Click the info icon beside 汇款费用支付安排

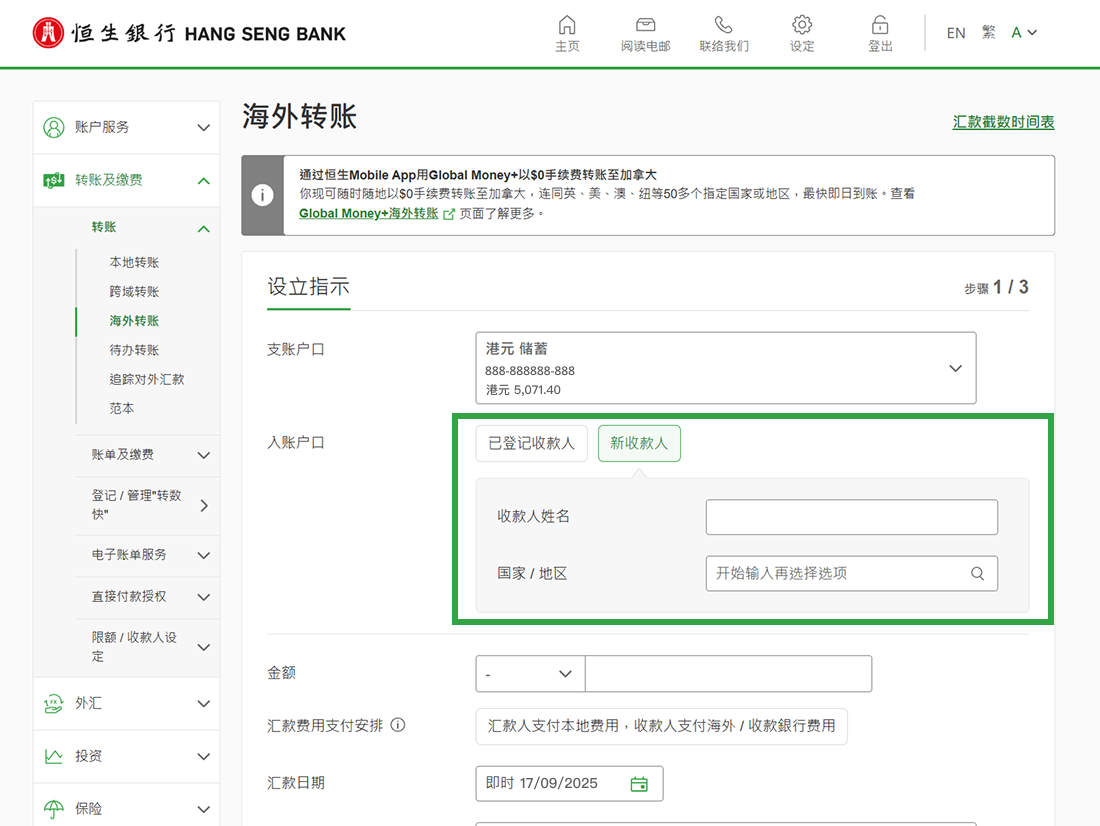click(x=398, y=725)
